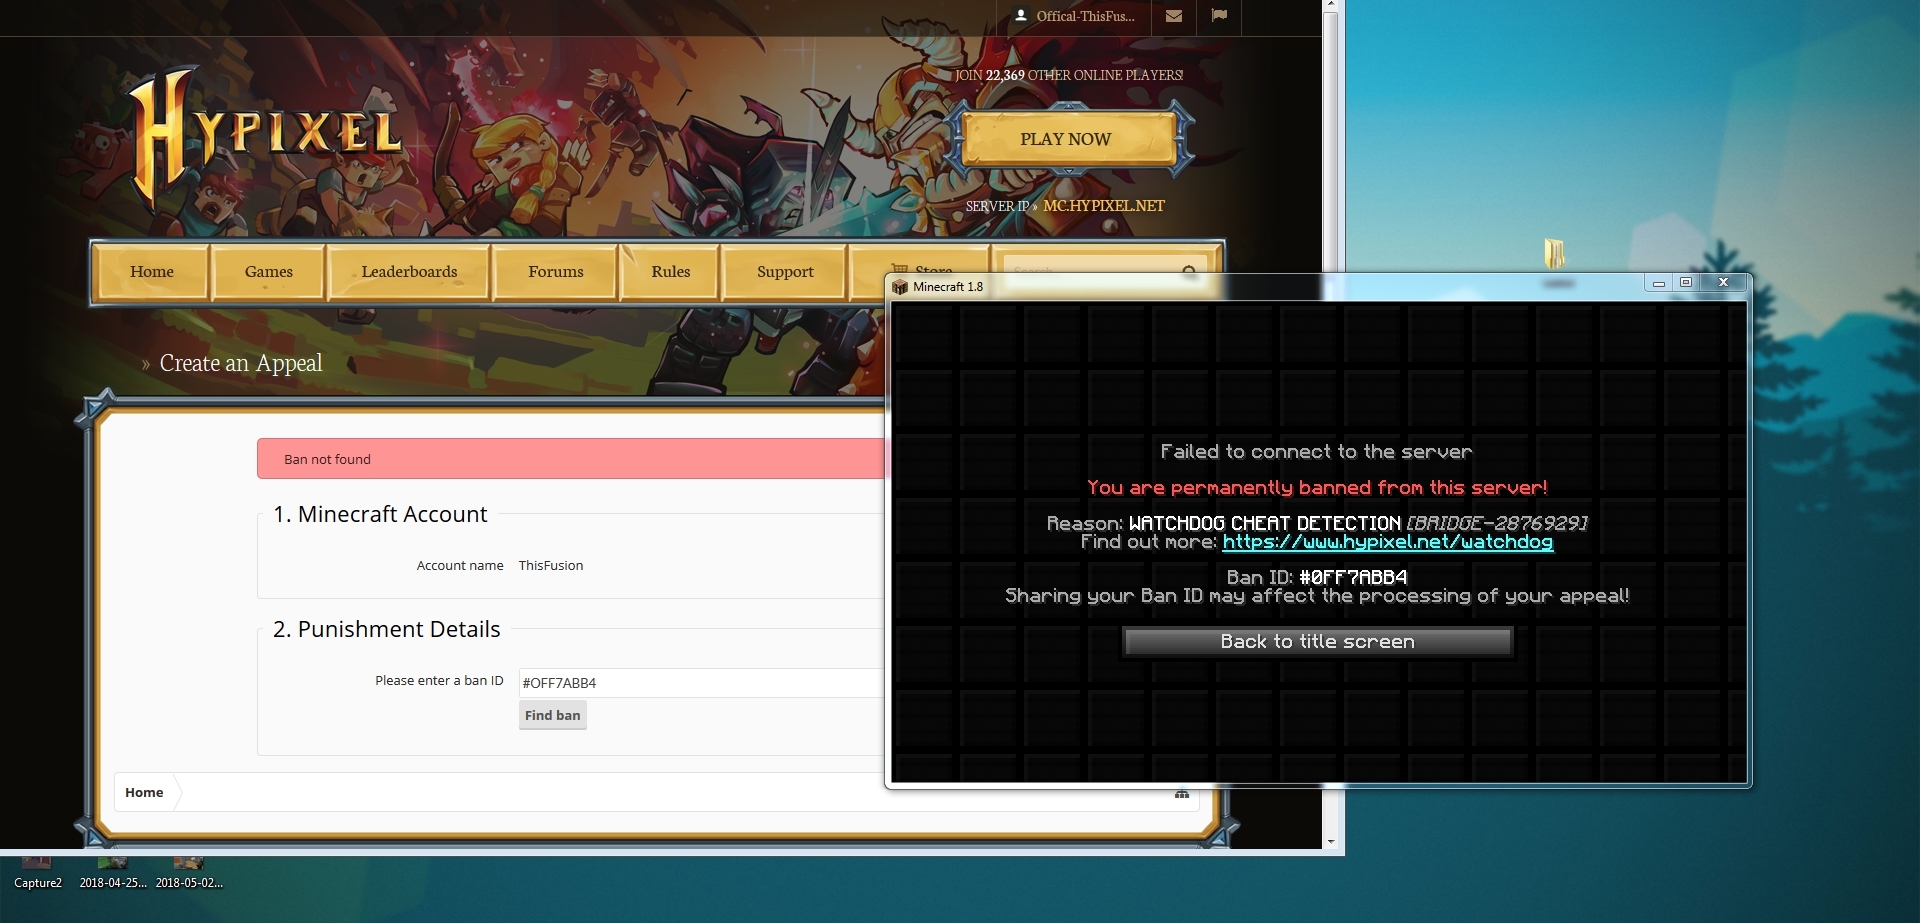This screenshot has width=1920, height=923.
Task: Copy the MC.HYPIXEL.NET server IP link
Action: click(1104, 206)
